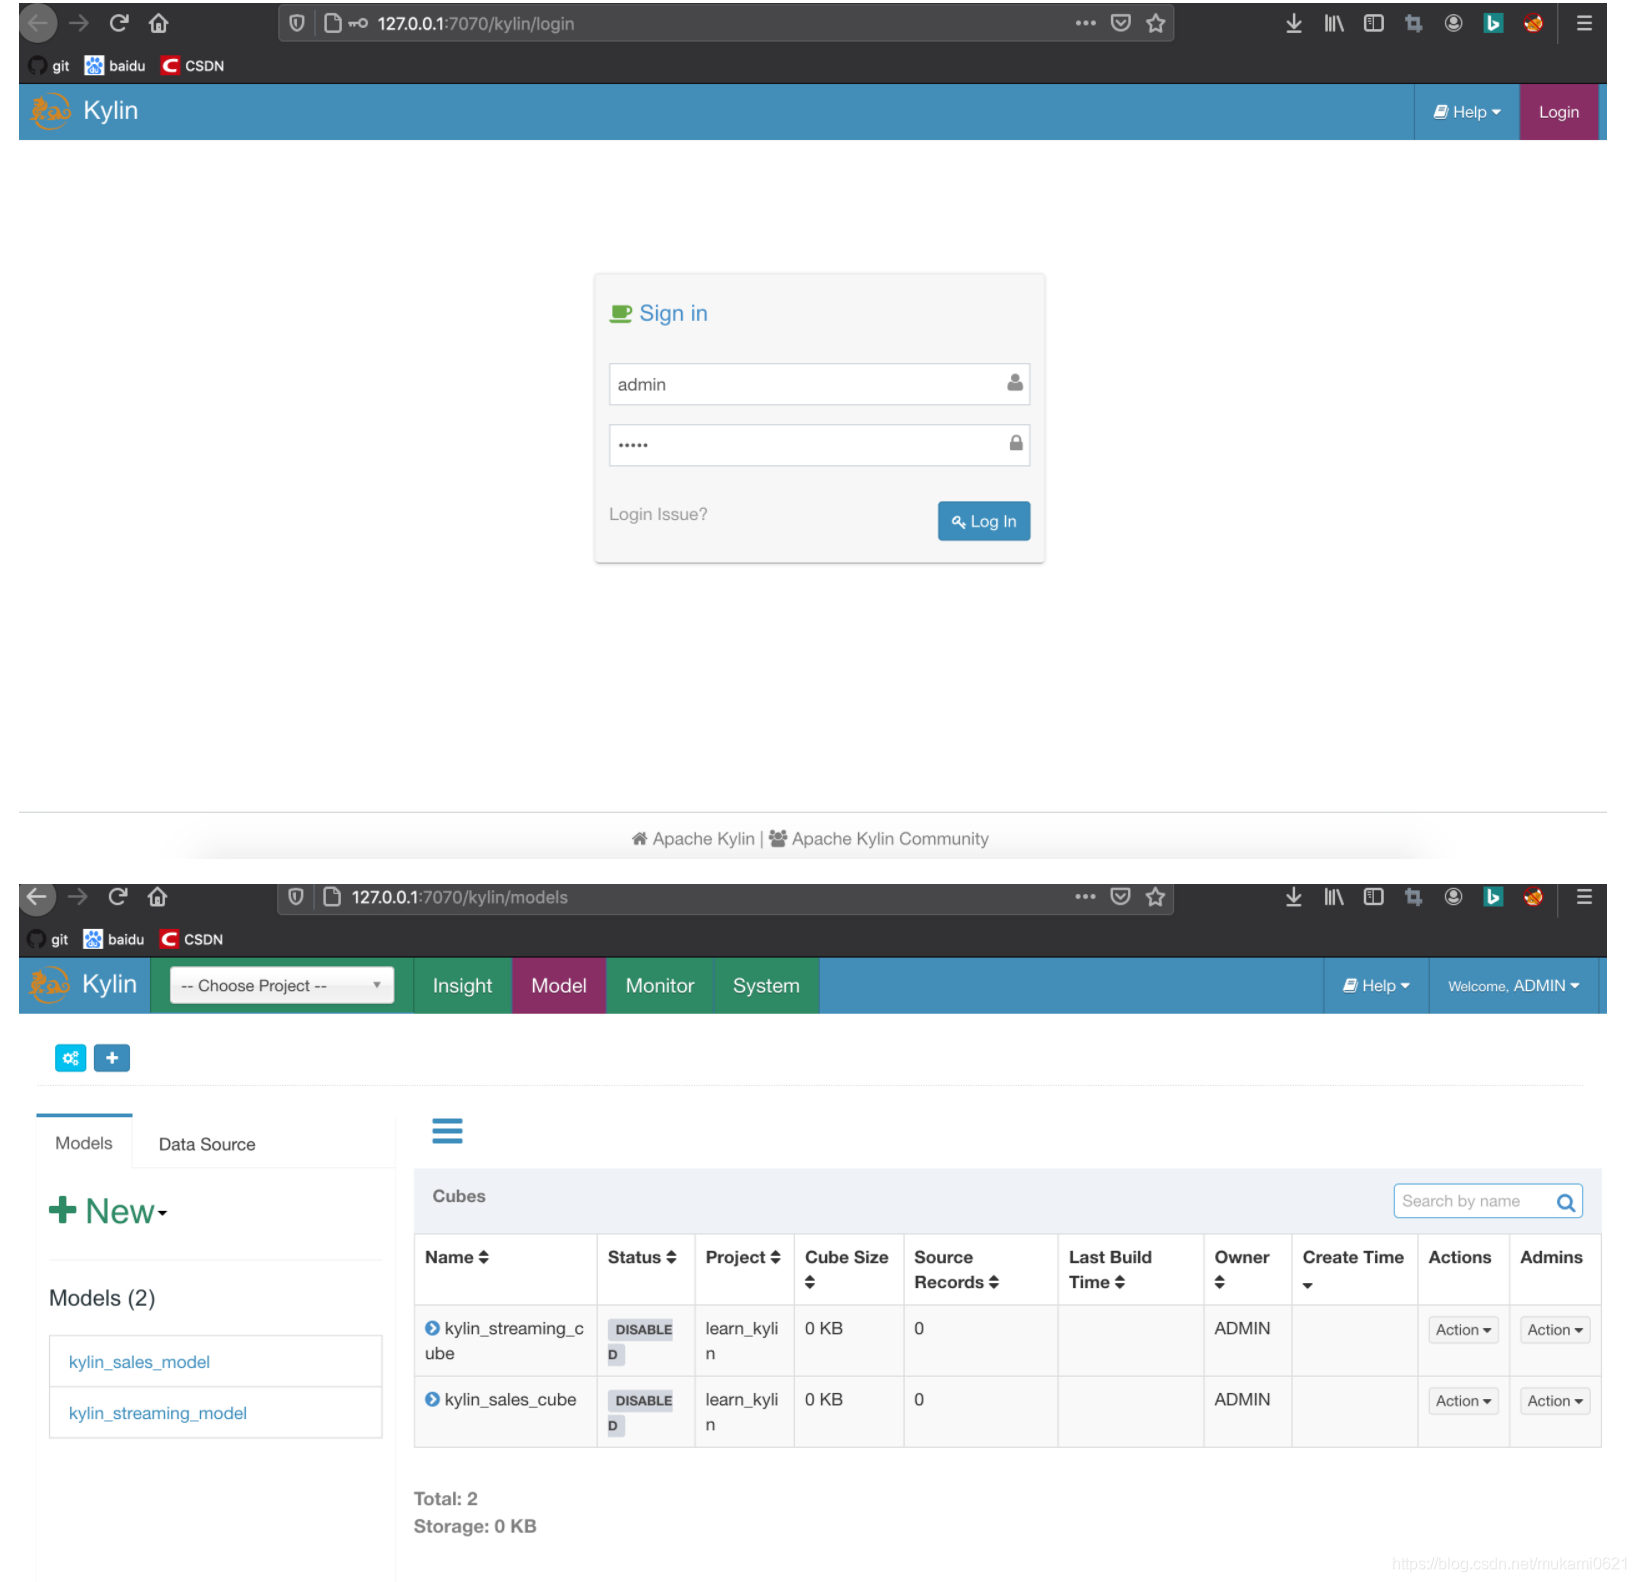Focus the admin username field
Image resolution: width=1636 pixels, height=1582 pixels.
tap(819, 384)
